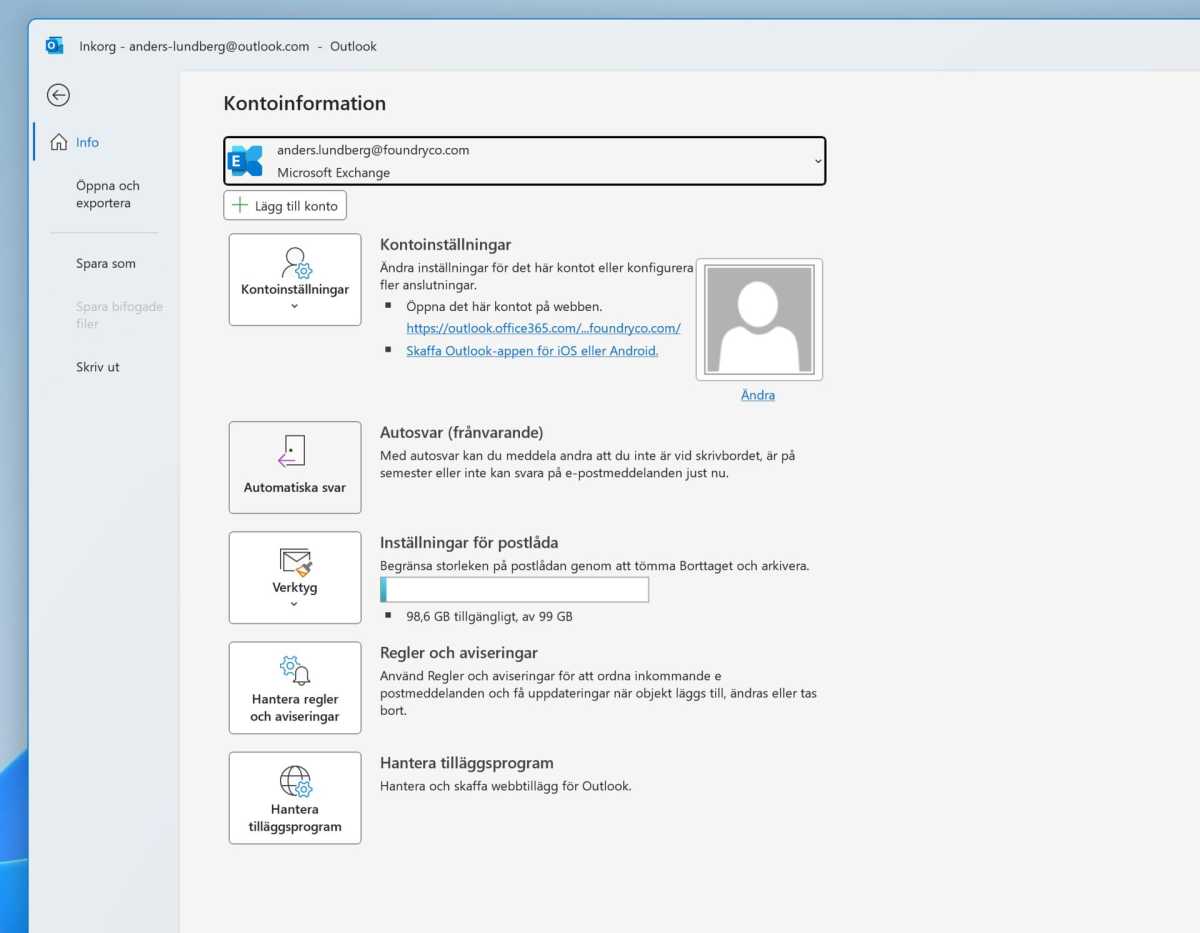Click the Exchange account icon

pyautogui.click(x=246, y=161)
